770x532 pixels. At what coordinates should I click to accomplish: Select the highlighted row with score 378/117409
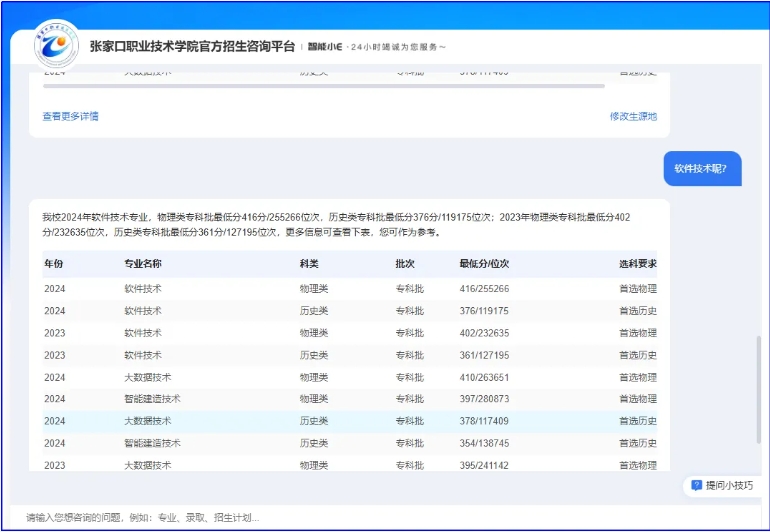point(350,421)
